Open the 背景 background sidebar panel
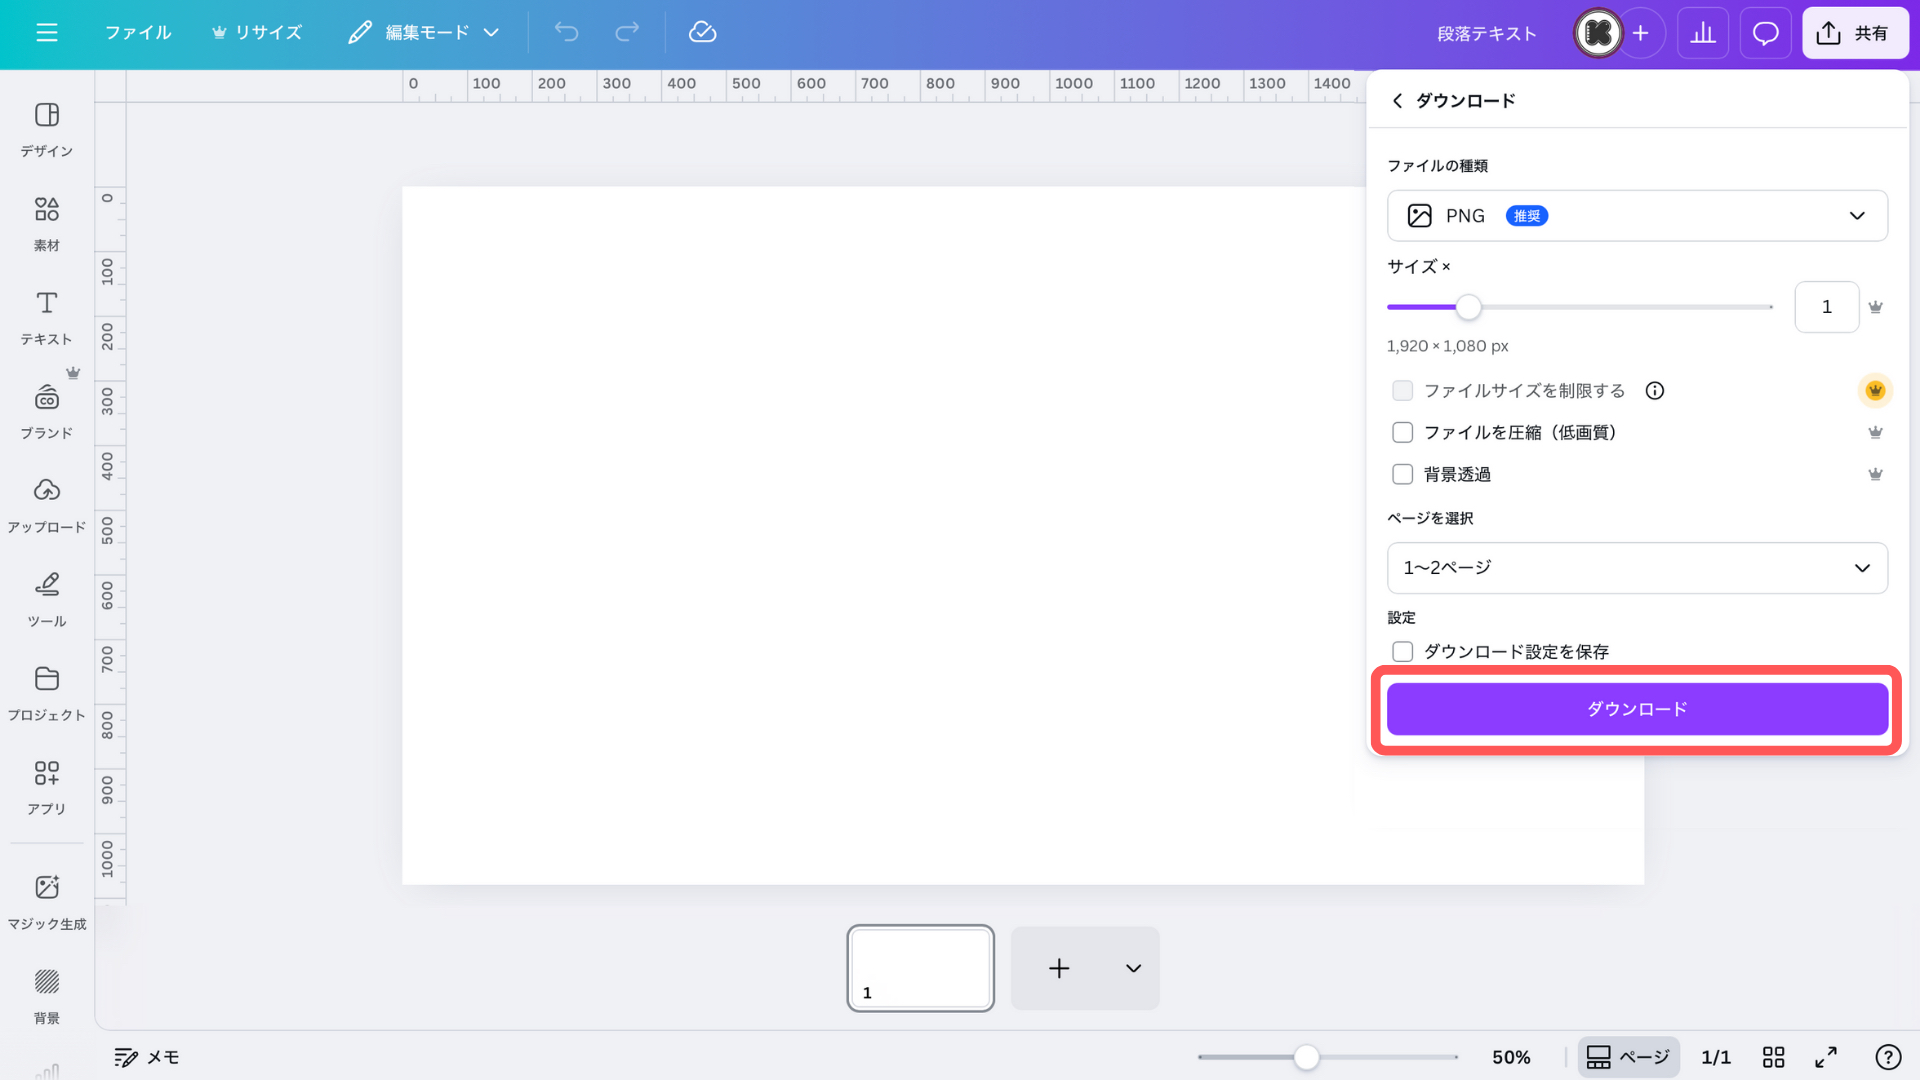Image resolution: width=1920 pixels, height=1080 pixels. 47,995
